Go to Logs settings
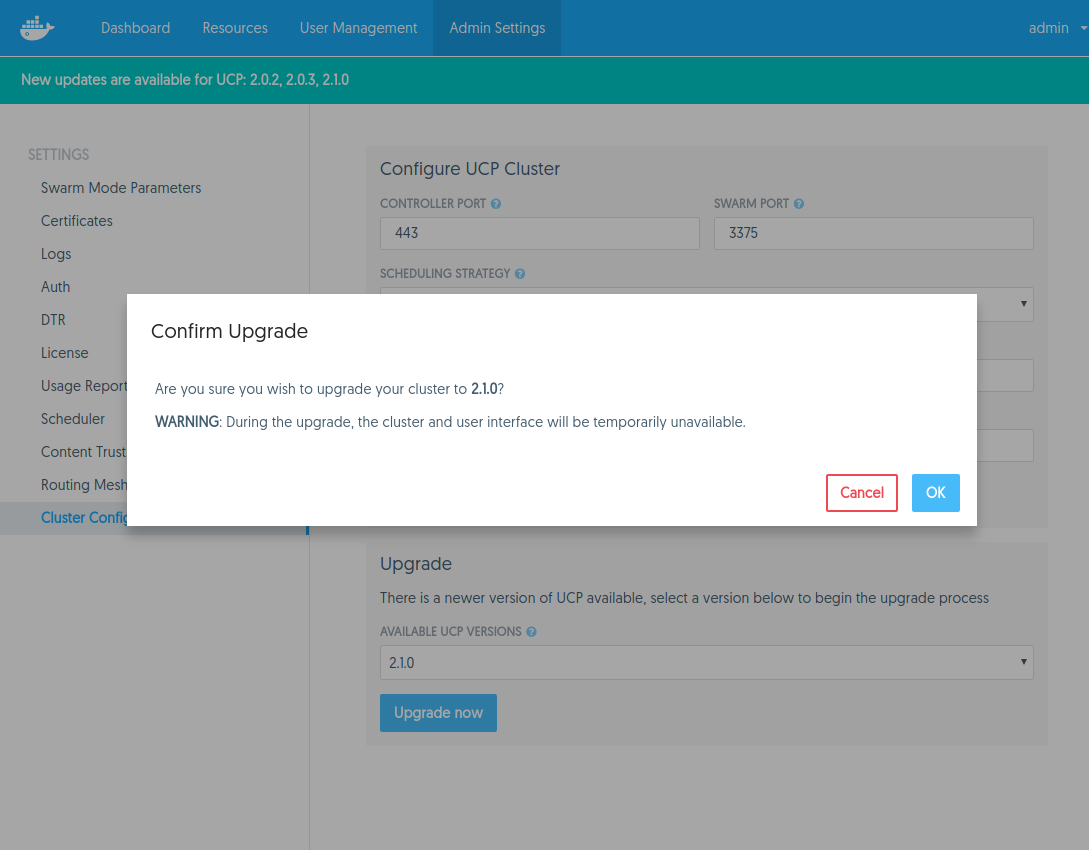The height and width of the screenshot is (850, 1089). pos(56,254)
